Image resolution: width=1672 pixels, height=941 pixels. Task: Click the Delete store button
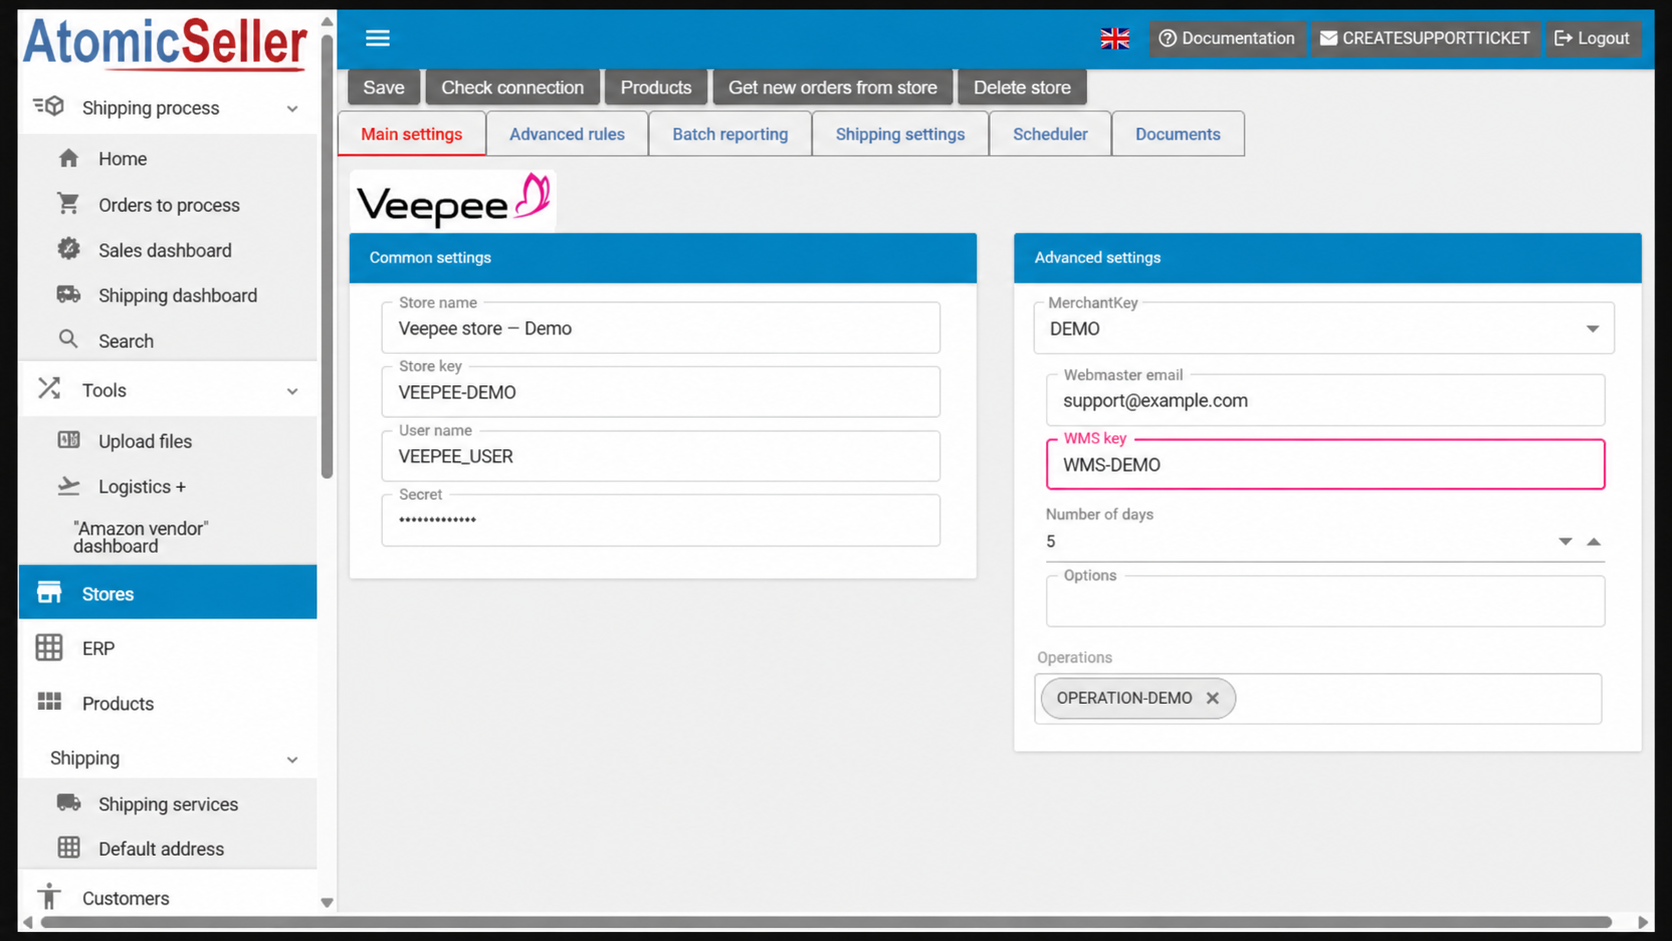tap(1022, 87)
